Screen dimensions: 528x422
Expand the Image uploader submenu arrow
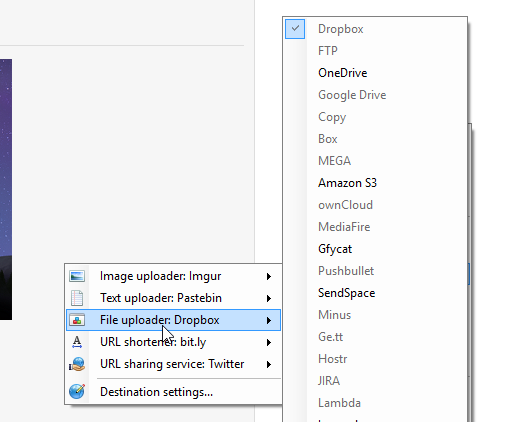pyautogui.click(x=269, y=277)
